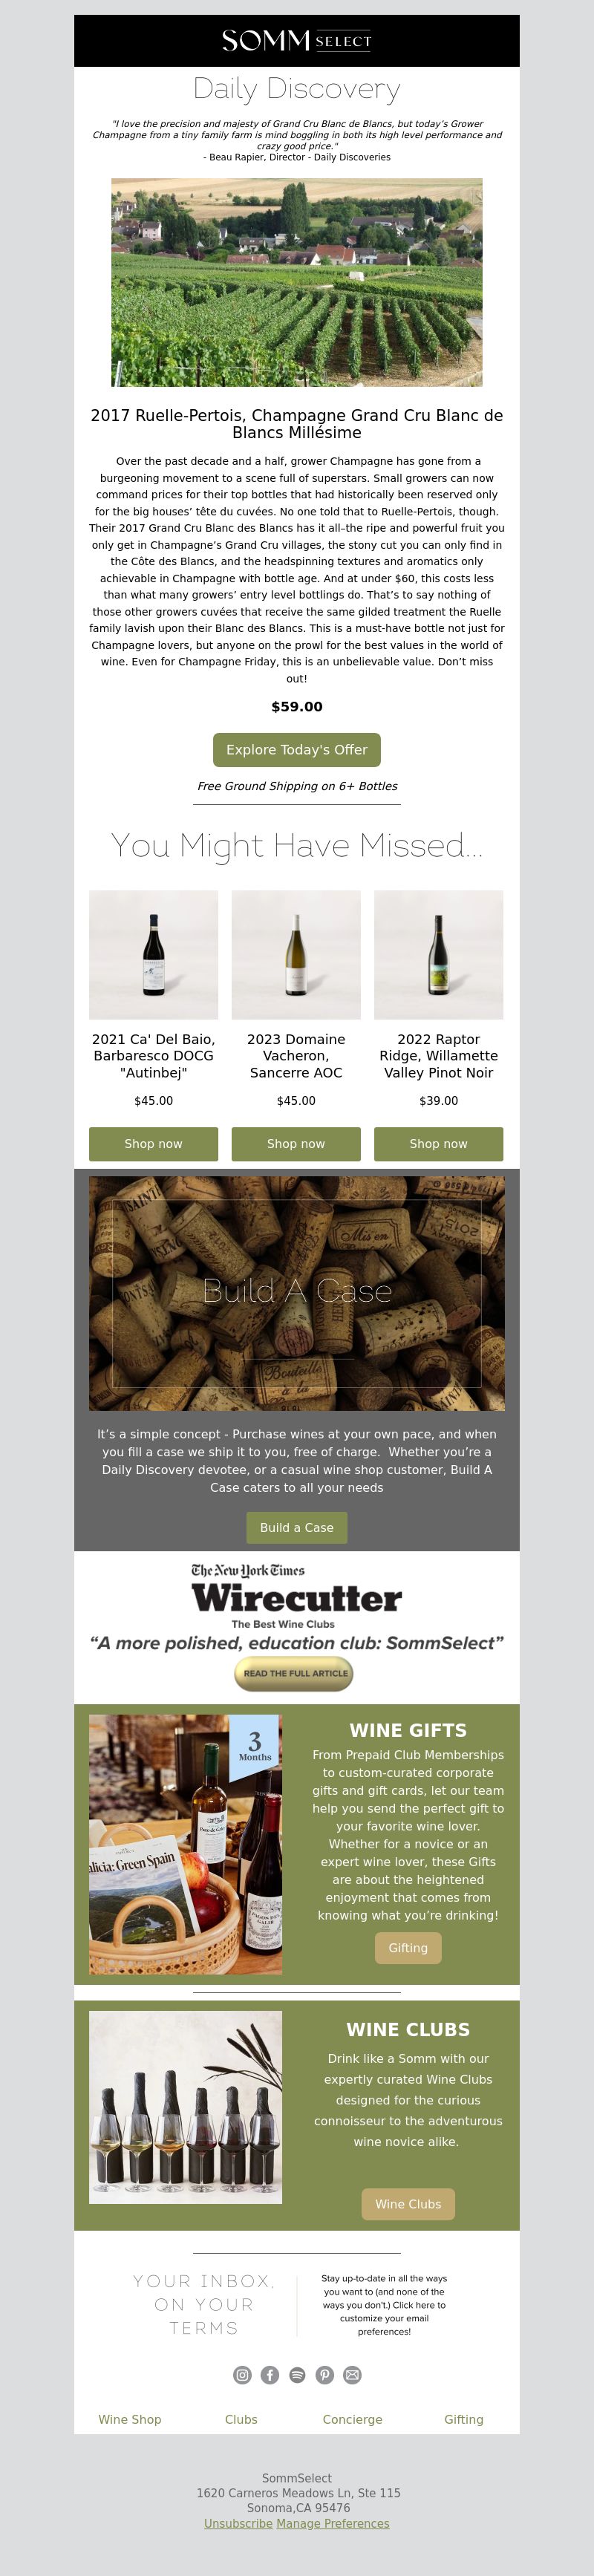Screen dimensions: 594x2576
Task: Click the Unsubscribe link
Action: 238,2524
